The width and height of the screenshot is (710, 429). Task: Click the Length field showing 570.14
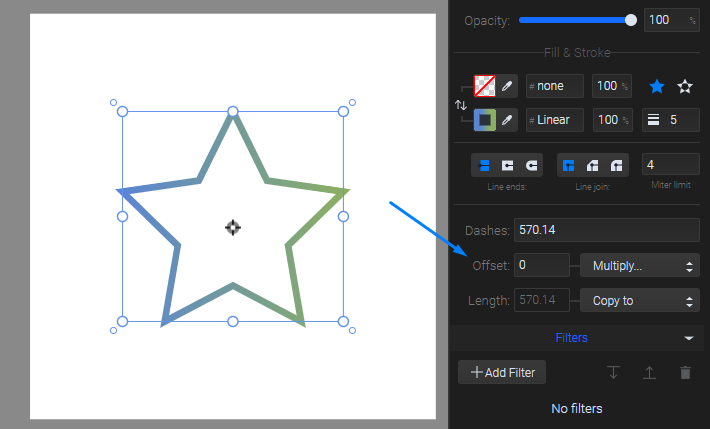(x=542, y=300)
